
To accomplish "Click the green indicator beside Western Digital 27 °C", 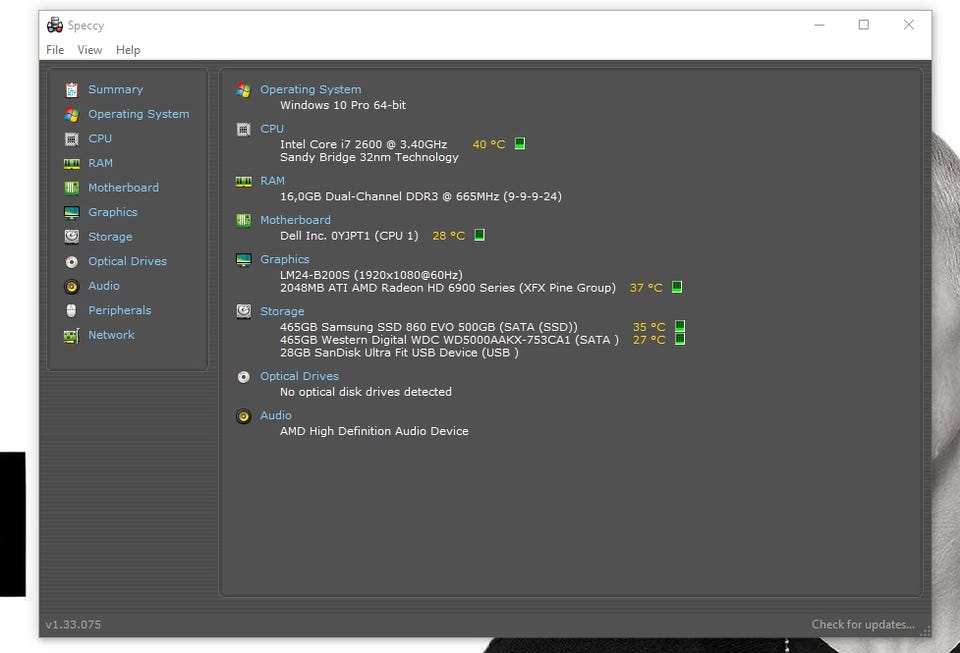I will coord(680,338).
